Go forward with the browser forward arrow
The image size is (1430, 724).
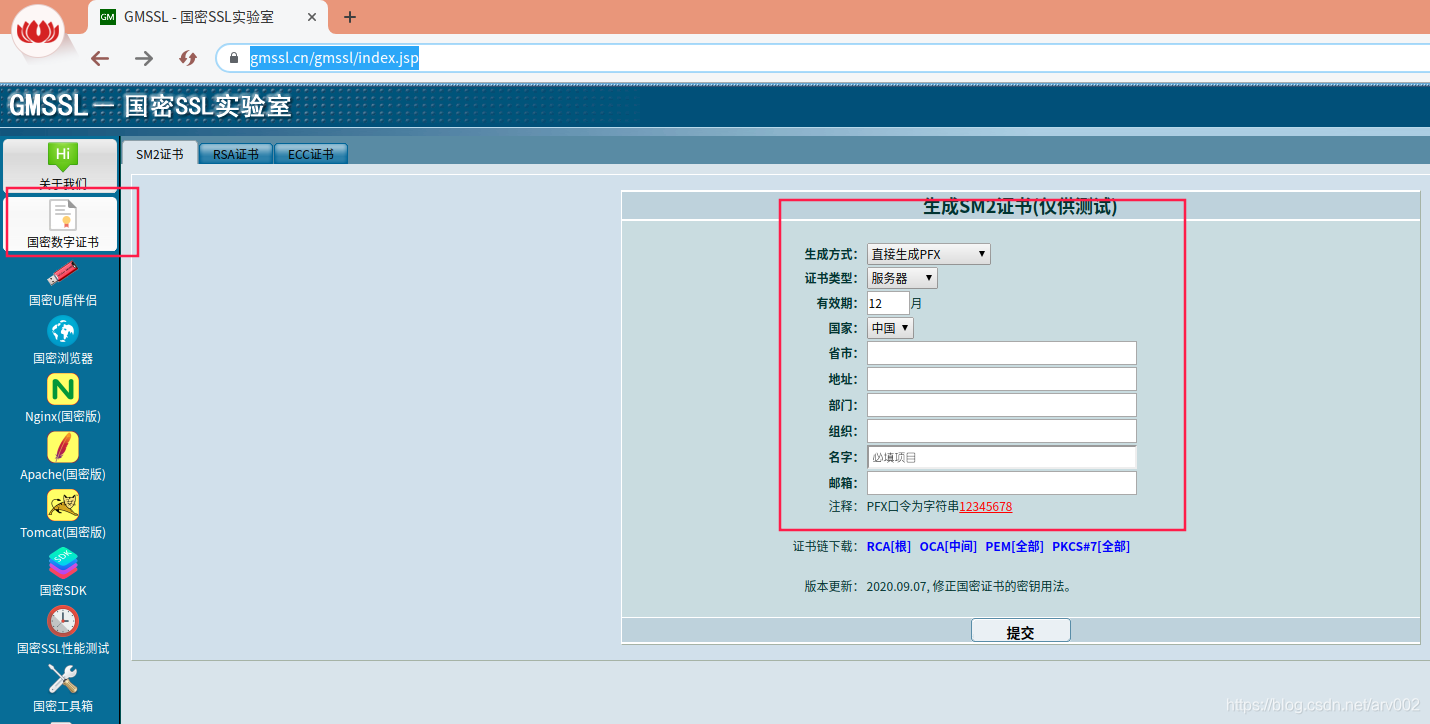click(144, 58)
